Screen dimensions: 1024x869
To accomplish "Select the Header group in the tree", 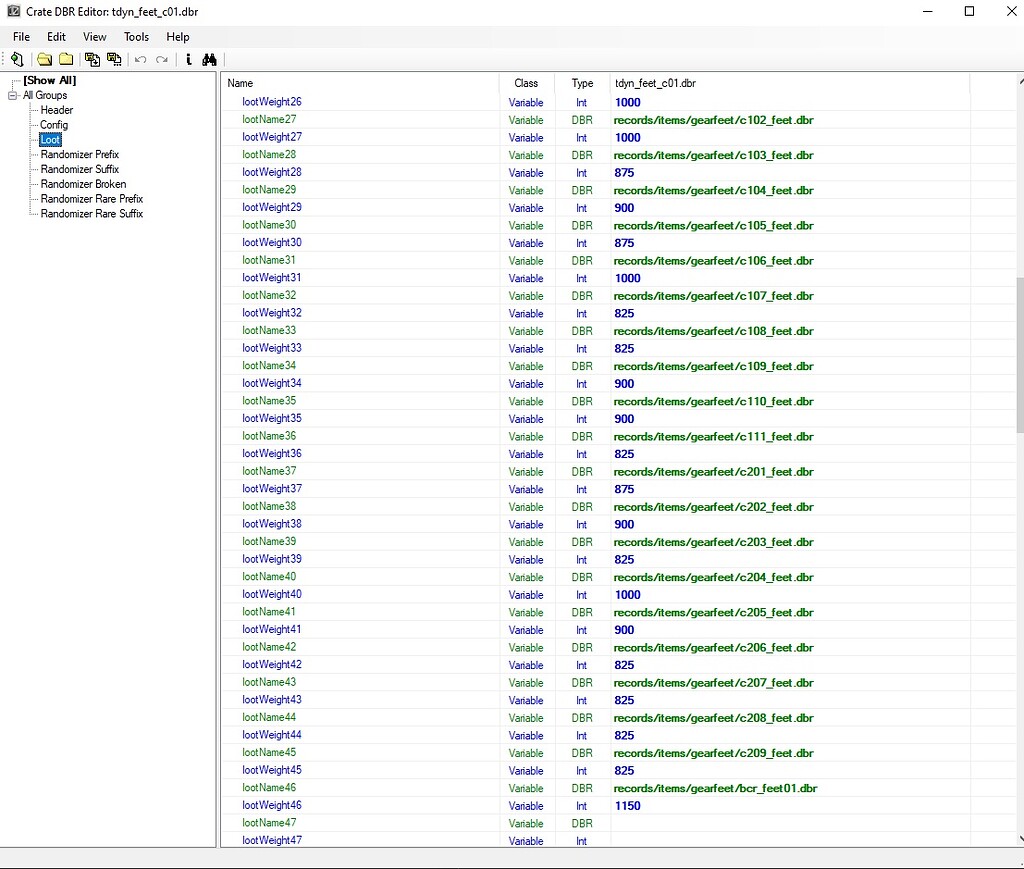I will (x=56, y=110).
